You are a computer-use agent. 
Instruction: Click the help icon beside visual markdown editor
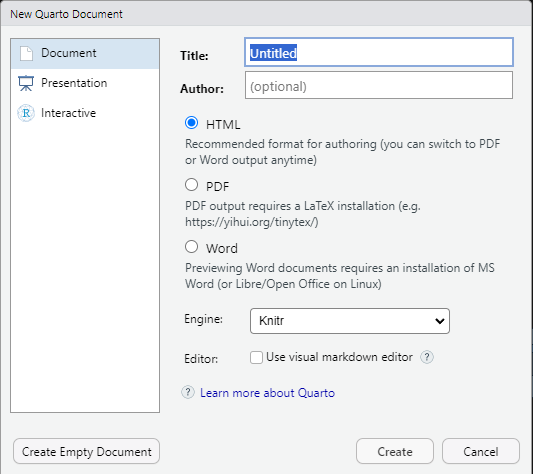(x=427, y=357)
